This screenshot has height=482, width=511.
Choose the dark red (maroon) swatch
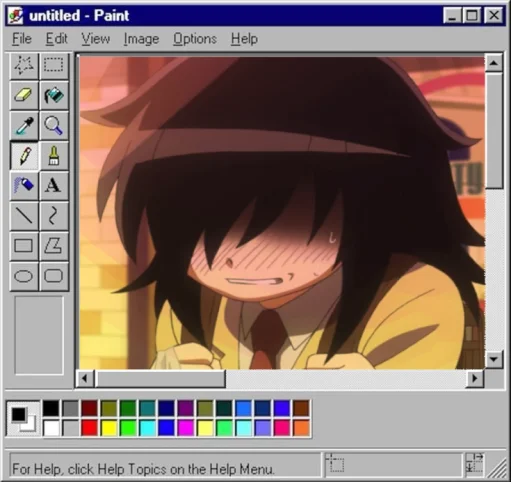[89, 409]
